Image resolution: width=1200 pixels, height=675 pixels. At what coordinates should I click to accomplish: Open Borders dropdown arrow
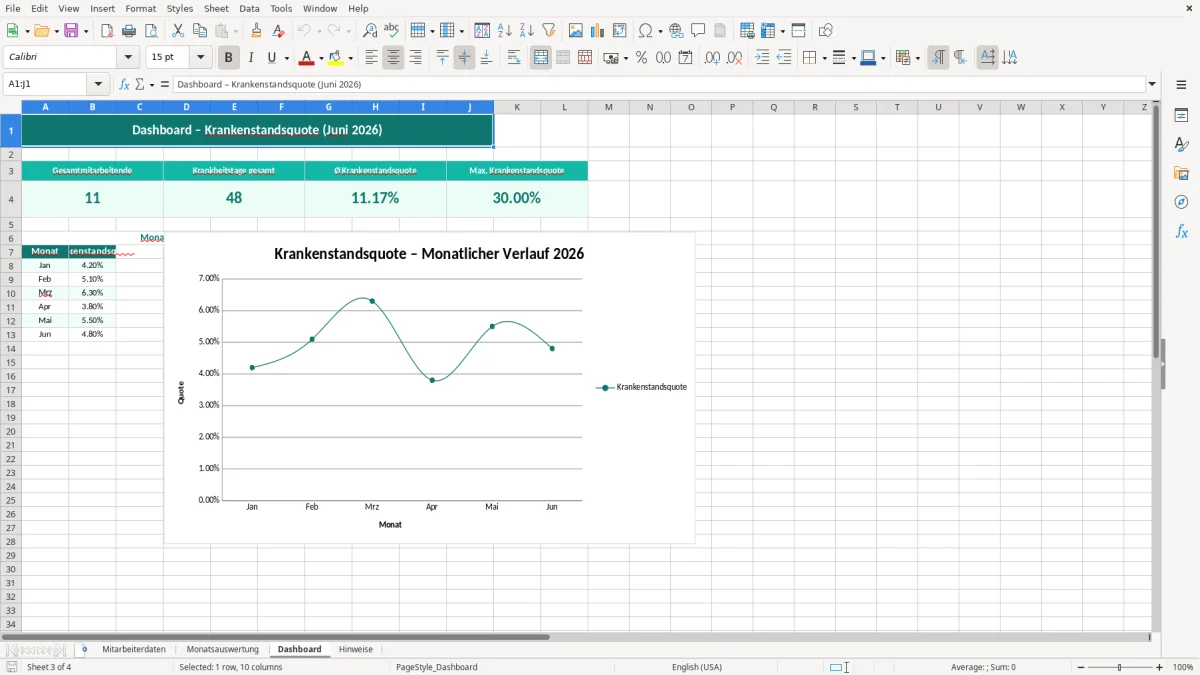823,58
